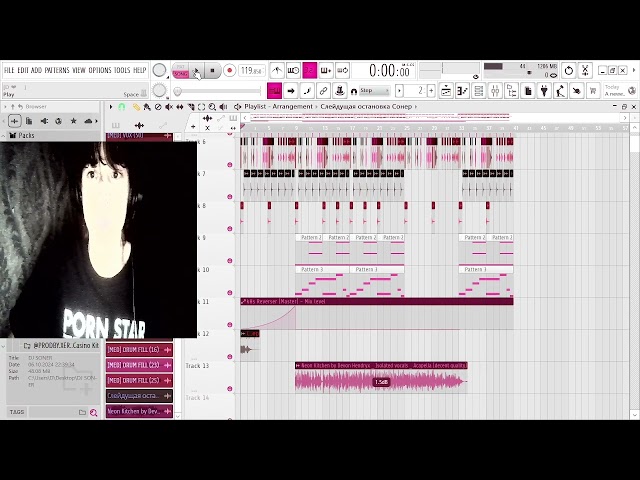Open the Browser tree view icon
The image size is (640, 480).
(511, 91)
